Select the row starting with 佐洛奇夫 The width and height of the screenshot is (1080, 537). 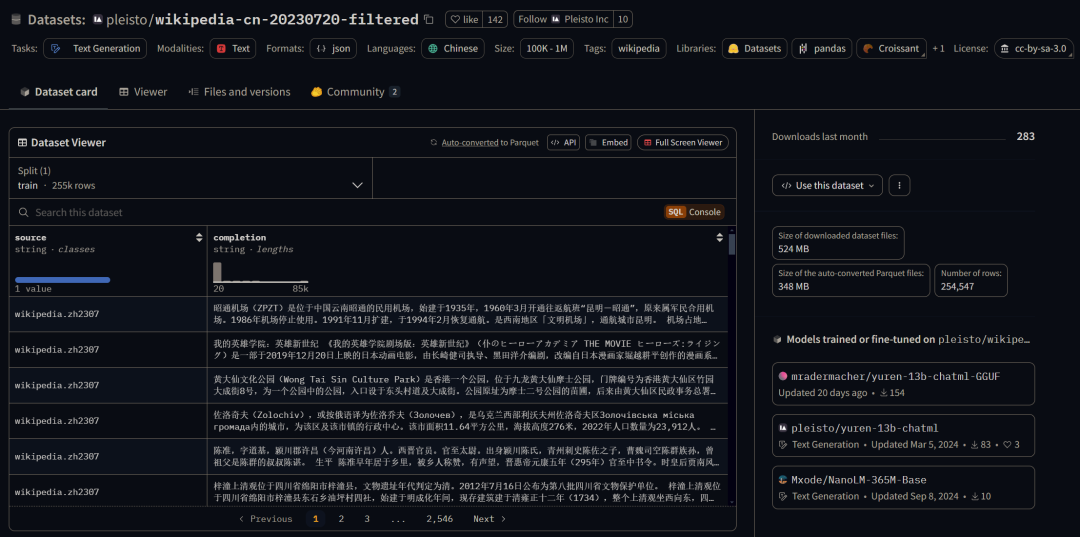click(368, 421)
